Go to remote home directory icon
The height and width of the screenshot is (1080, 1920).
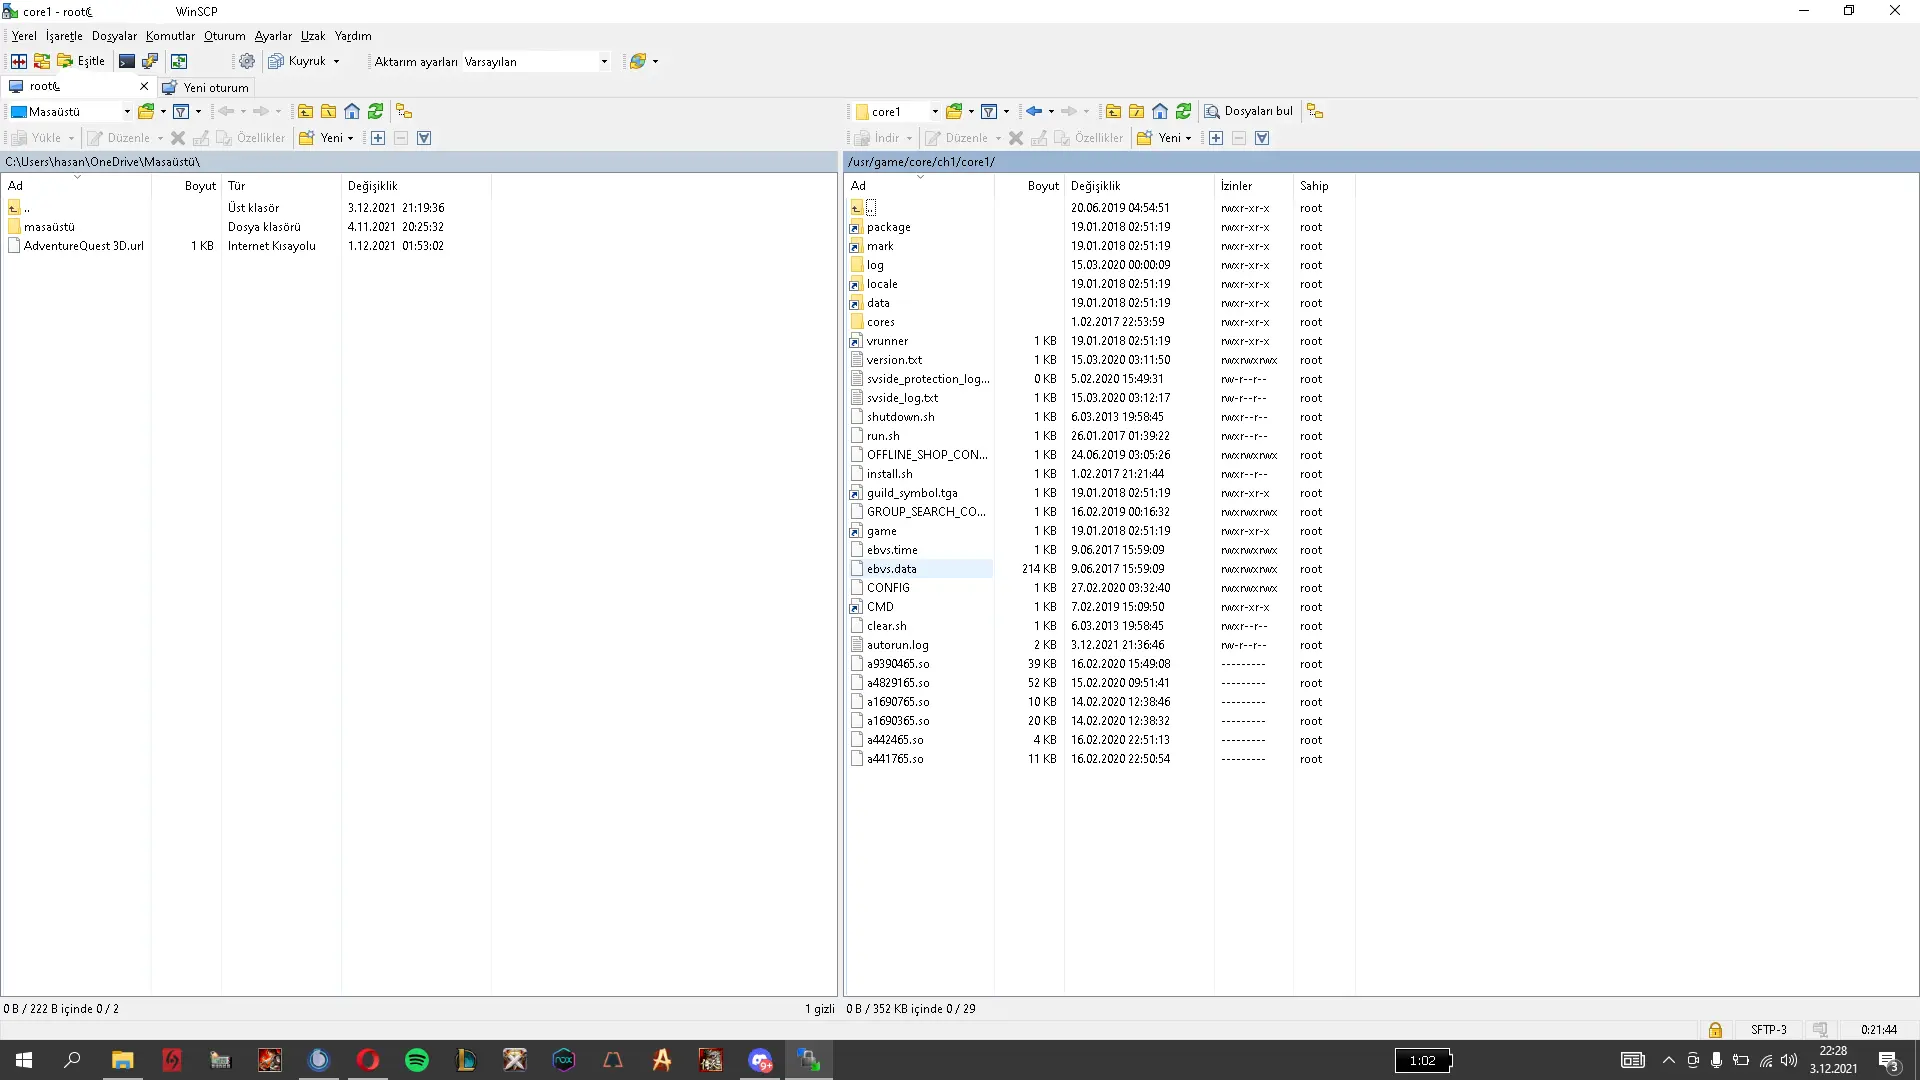point(1160,111)
